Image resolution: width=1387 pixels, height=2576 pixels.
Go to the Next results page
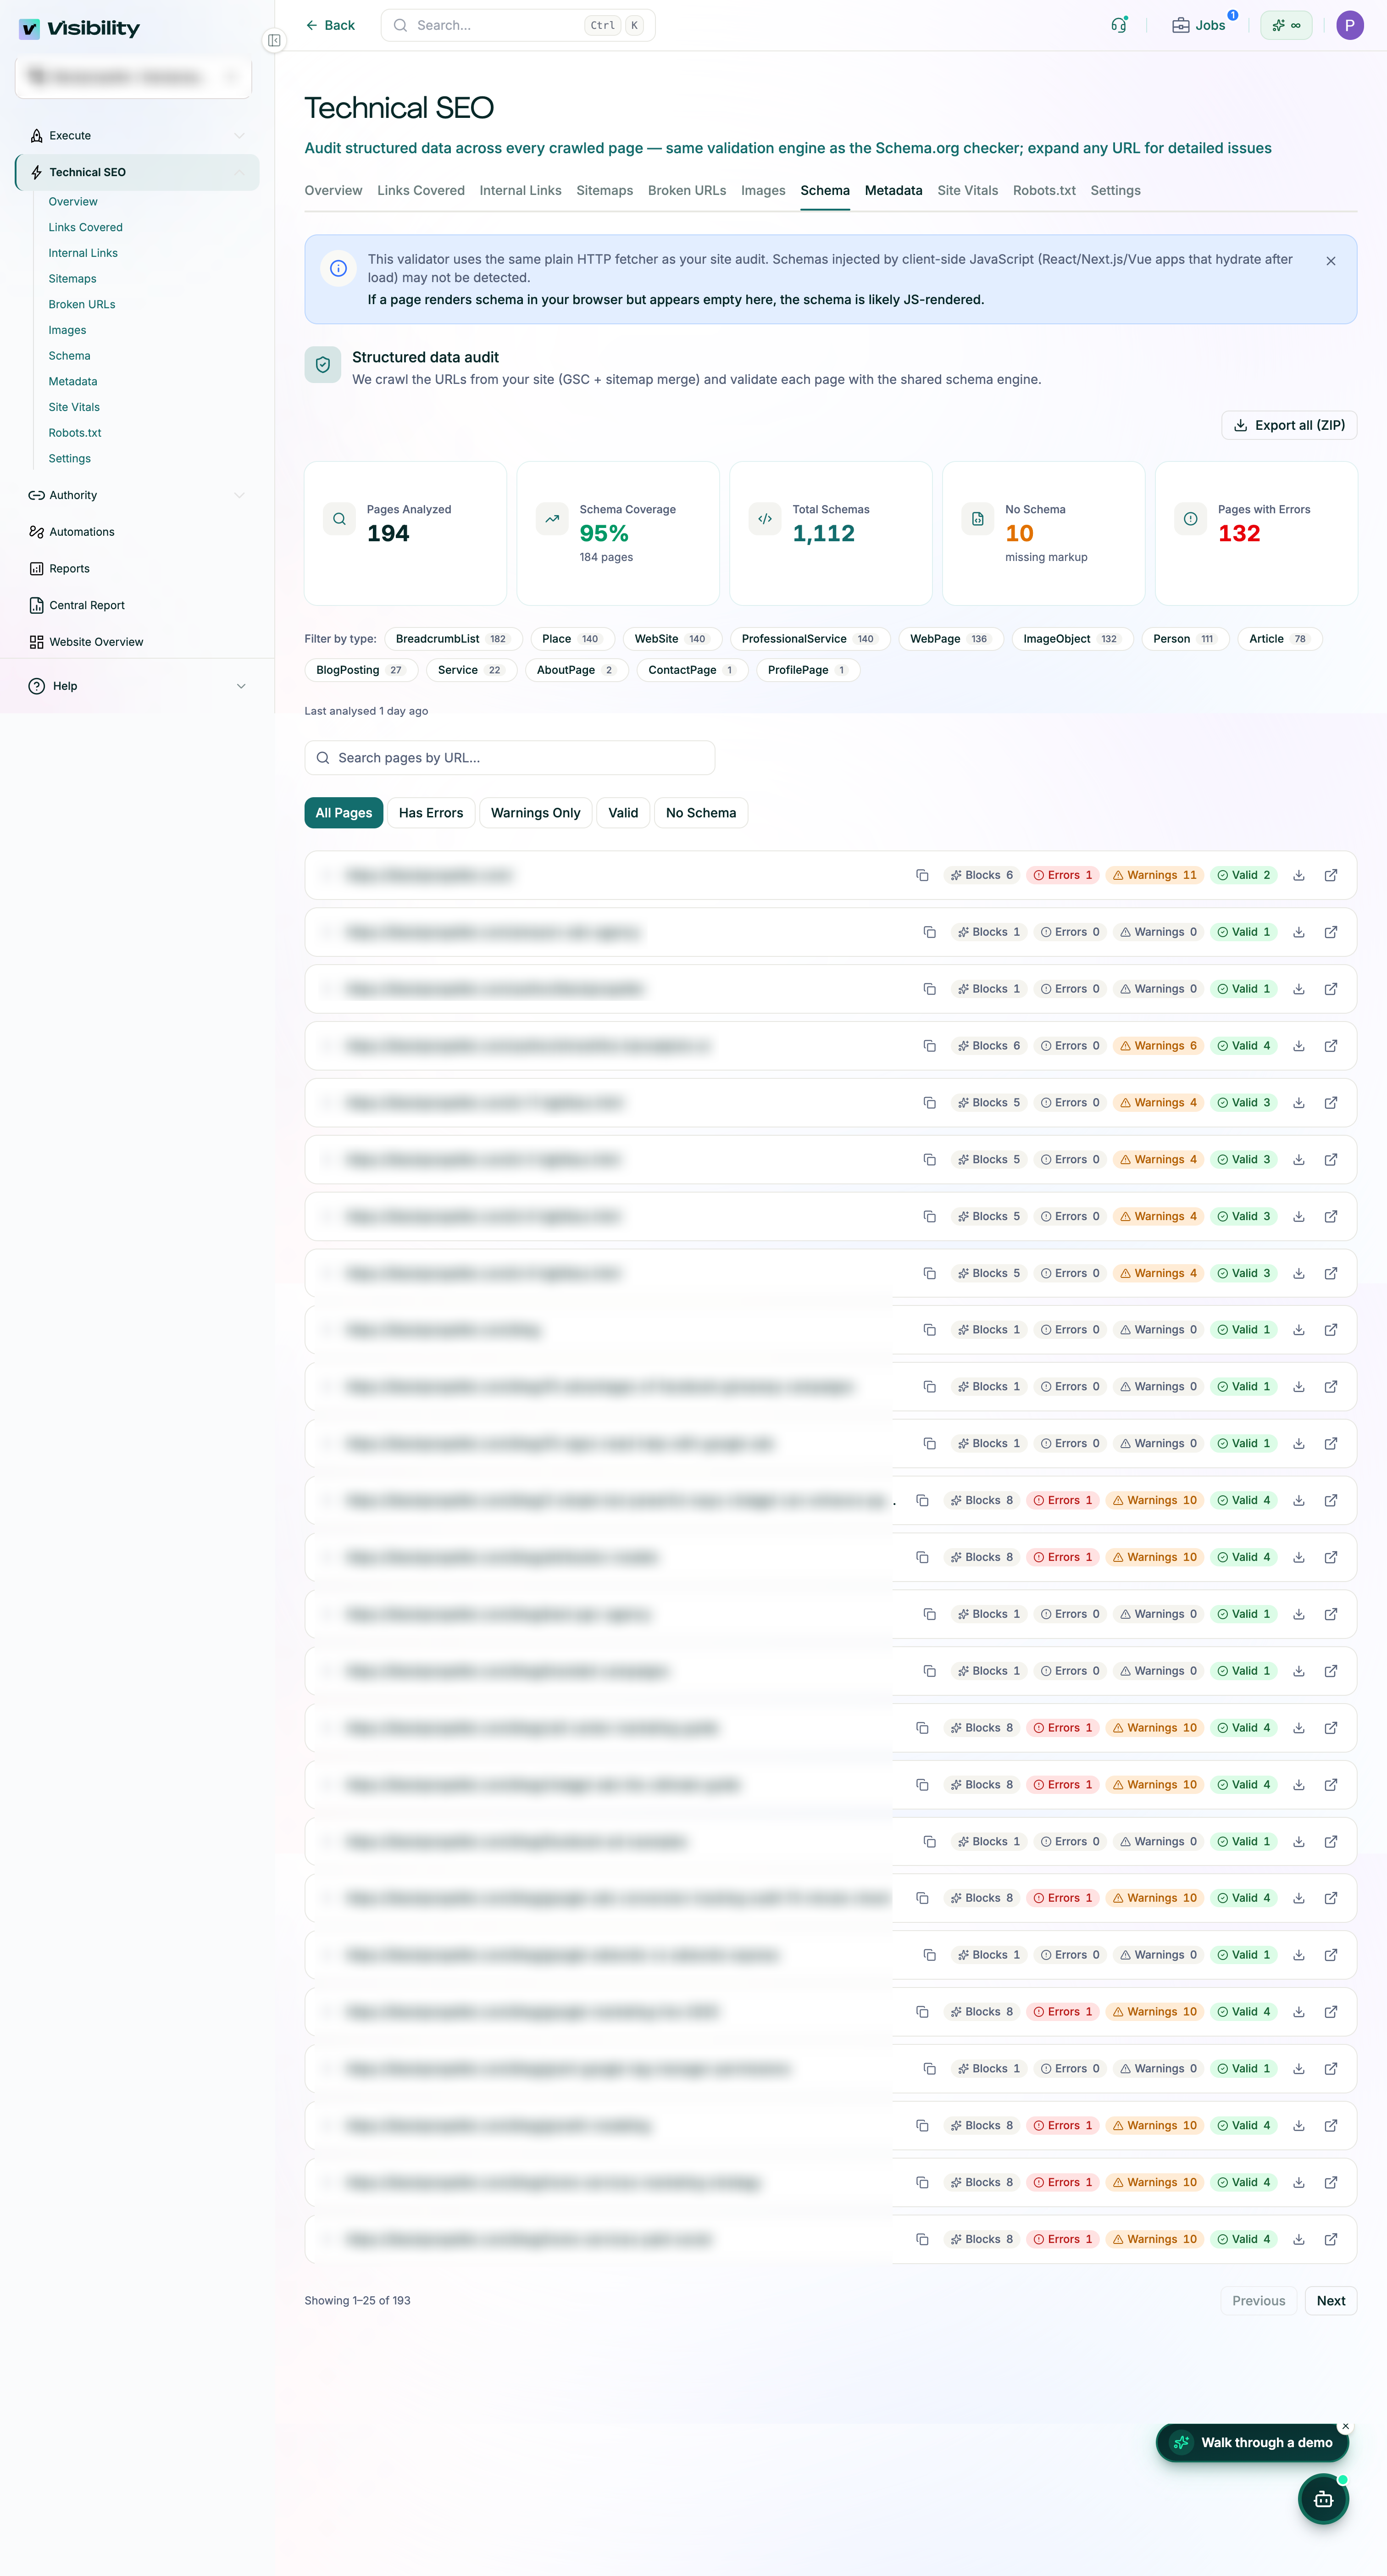[1330, 2300]
